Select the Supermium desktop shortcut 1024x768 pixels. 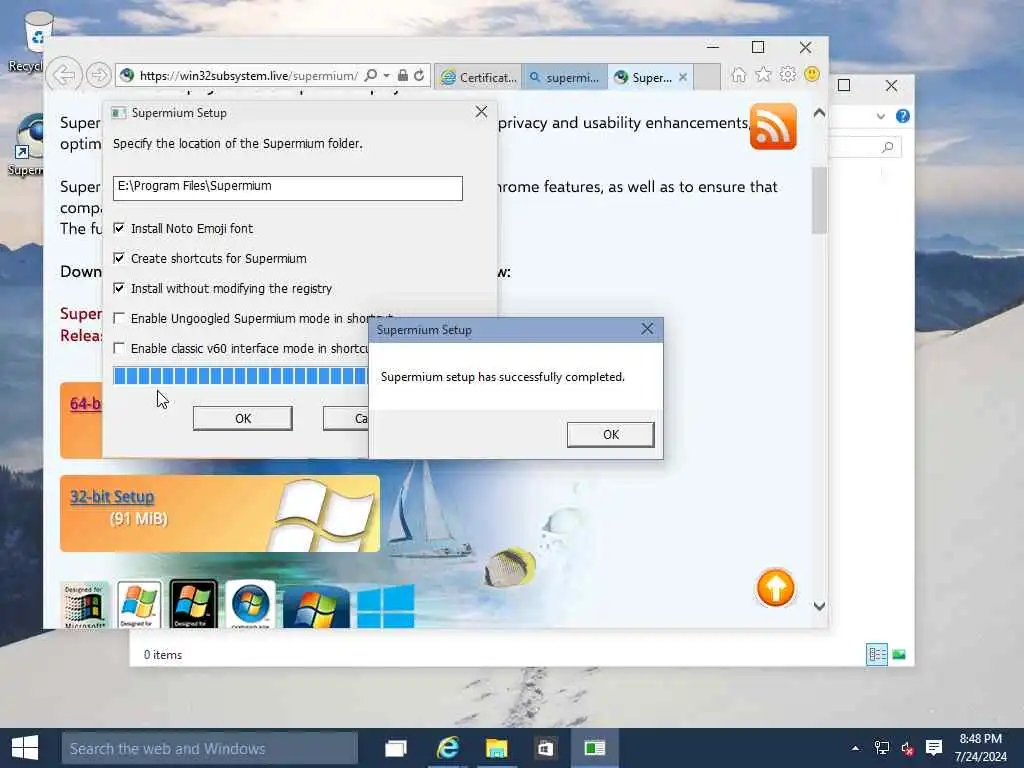[26, 145]
